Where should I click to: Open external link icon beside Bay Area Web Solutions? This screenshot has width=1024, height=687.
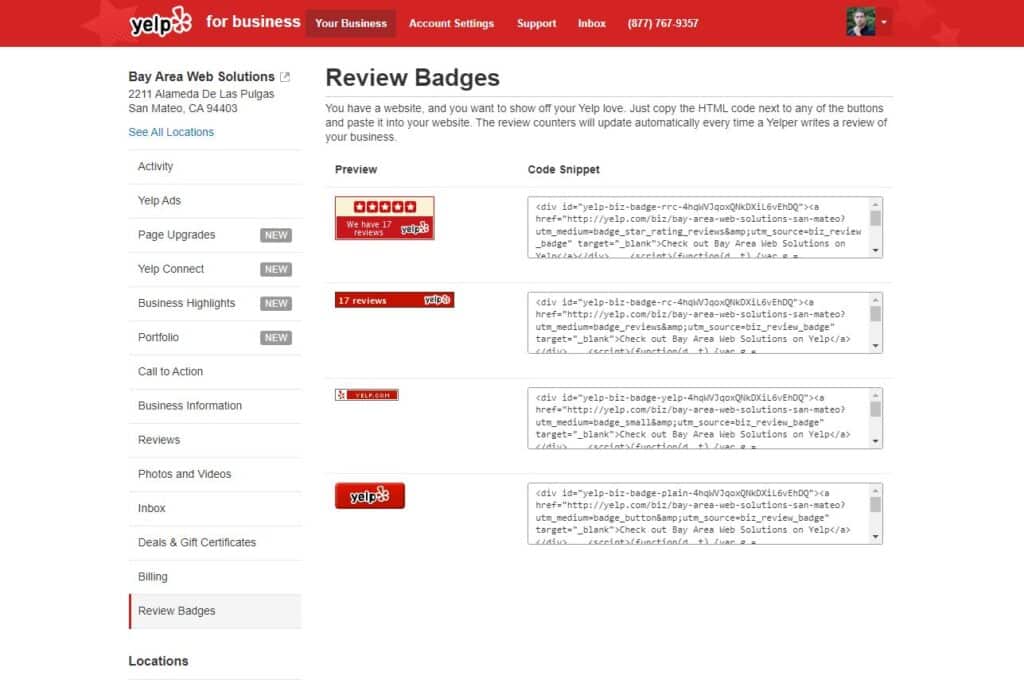click(285, 77)
